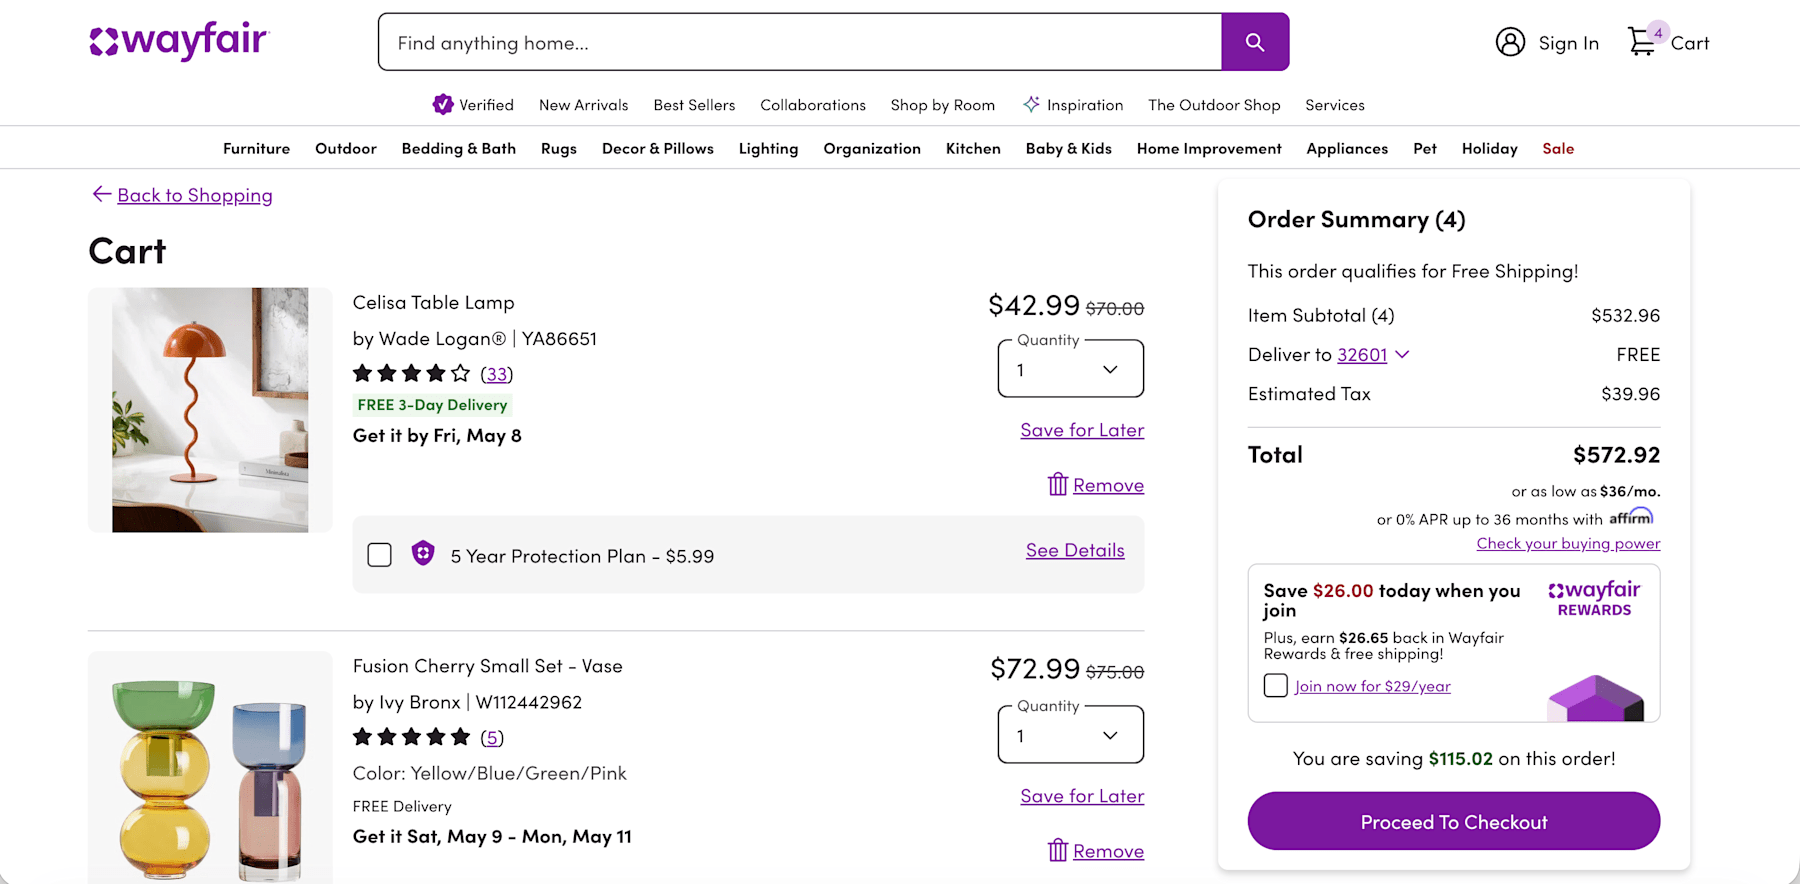The height and width of the screenshot is (884, 1800).
Task: Click the 32601 zip code link
Action: pos(1362,354)
